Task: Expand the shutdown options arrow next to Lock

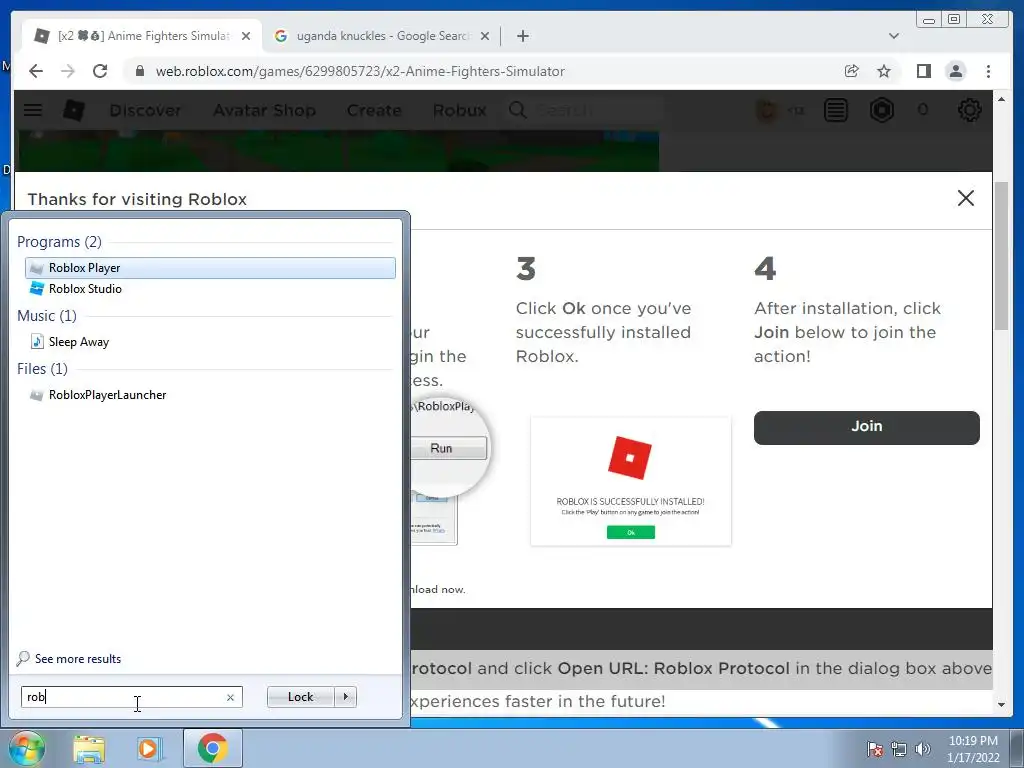Action: pyautogui.click(x=345, y=697)
